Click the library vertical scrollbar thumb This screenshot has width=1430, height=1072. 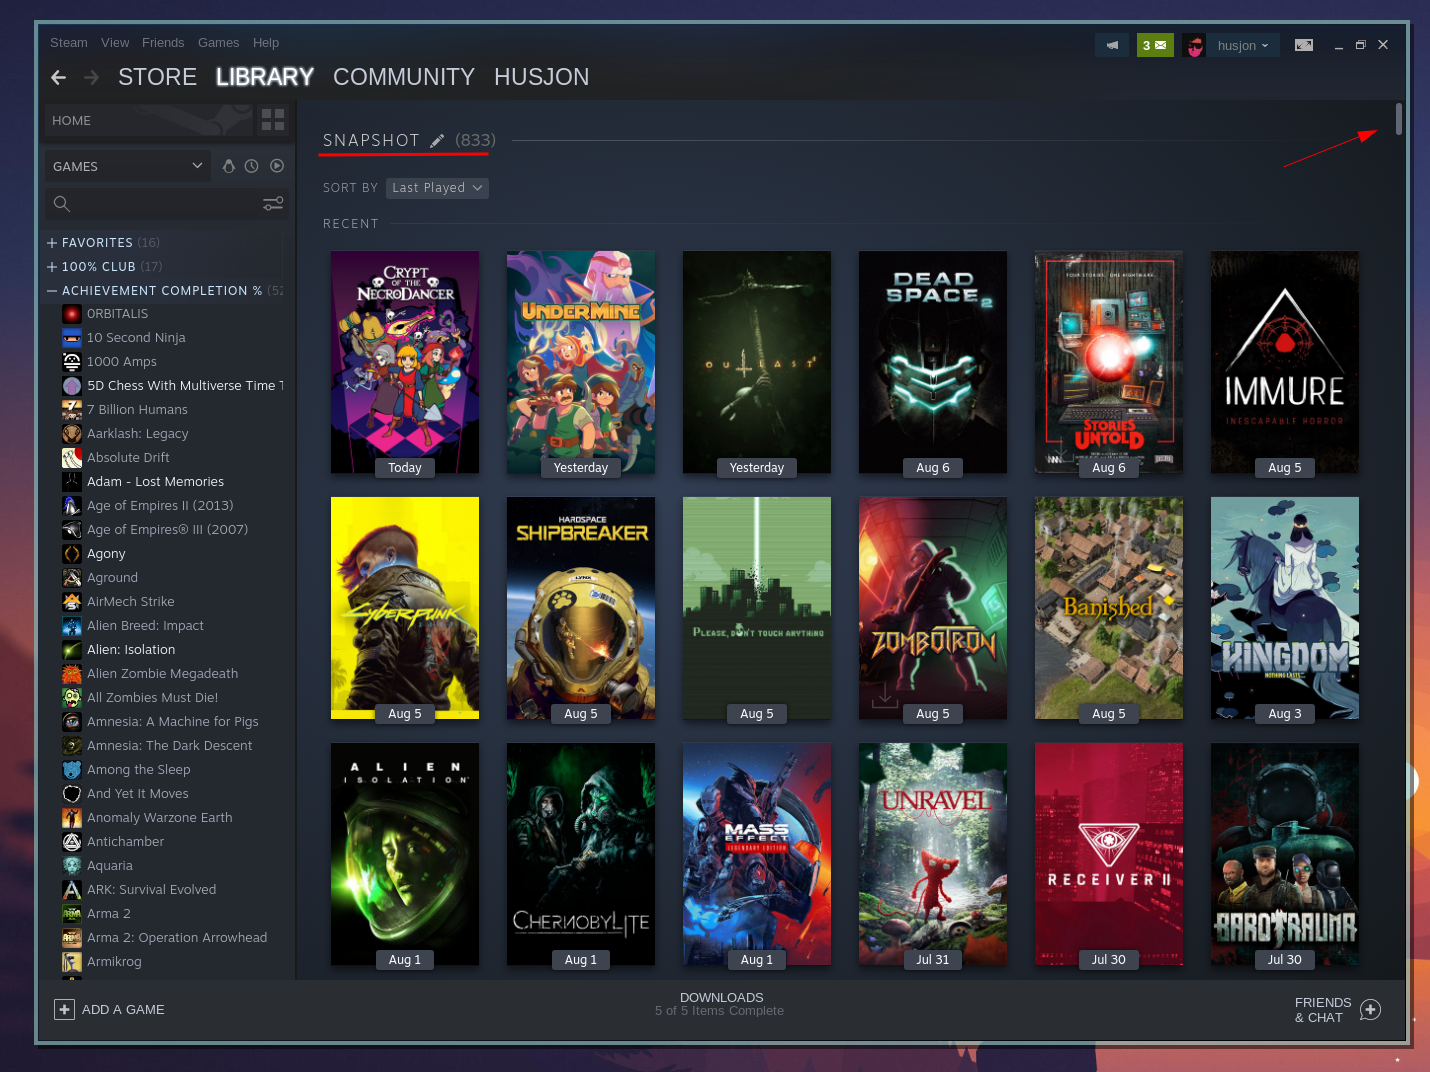pos(1399,118)
